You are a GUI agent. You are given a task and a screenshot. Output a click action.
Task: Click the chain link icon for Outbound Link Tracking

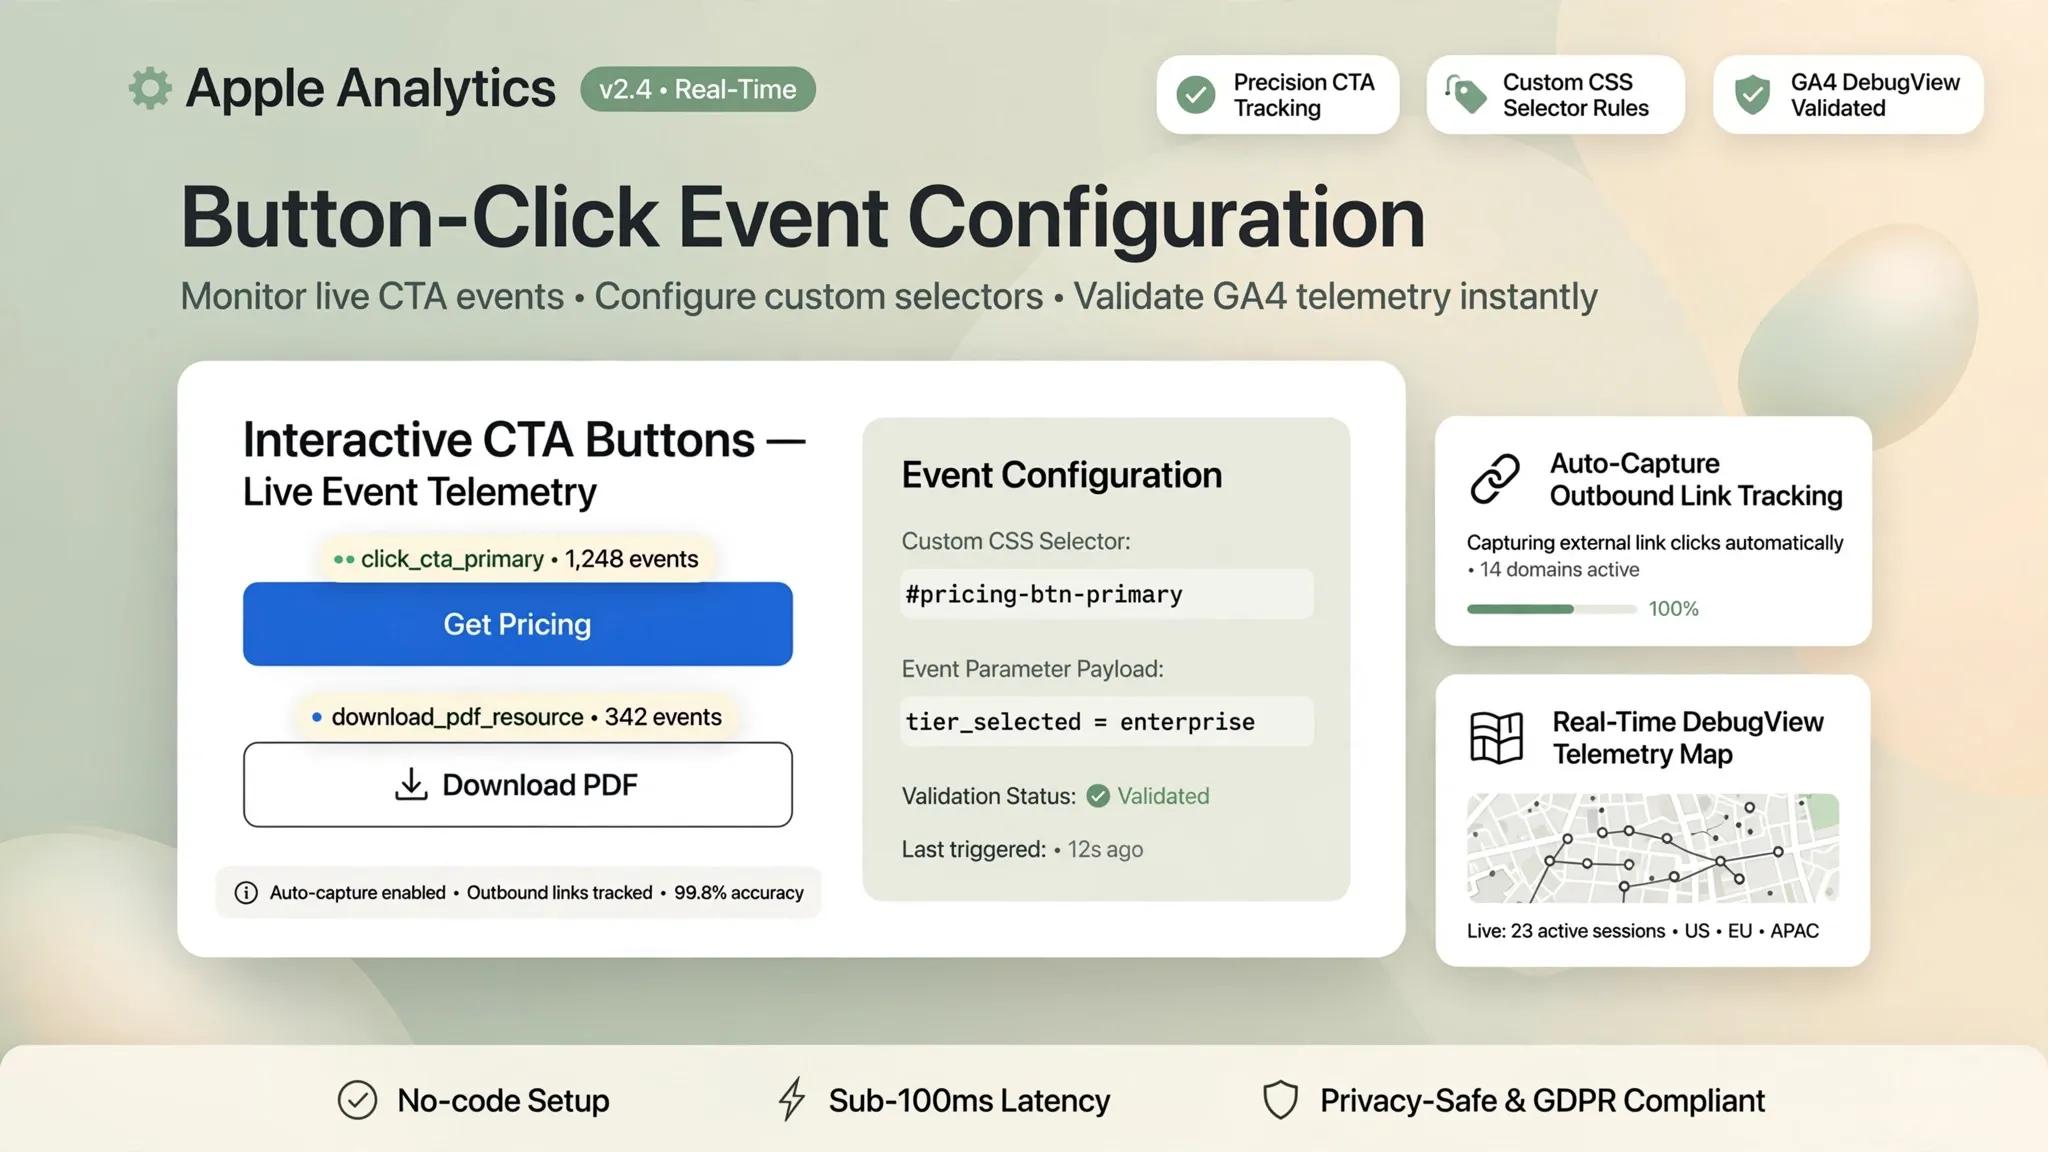[1495, 479]
